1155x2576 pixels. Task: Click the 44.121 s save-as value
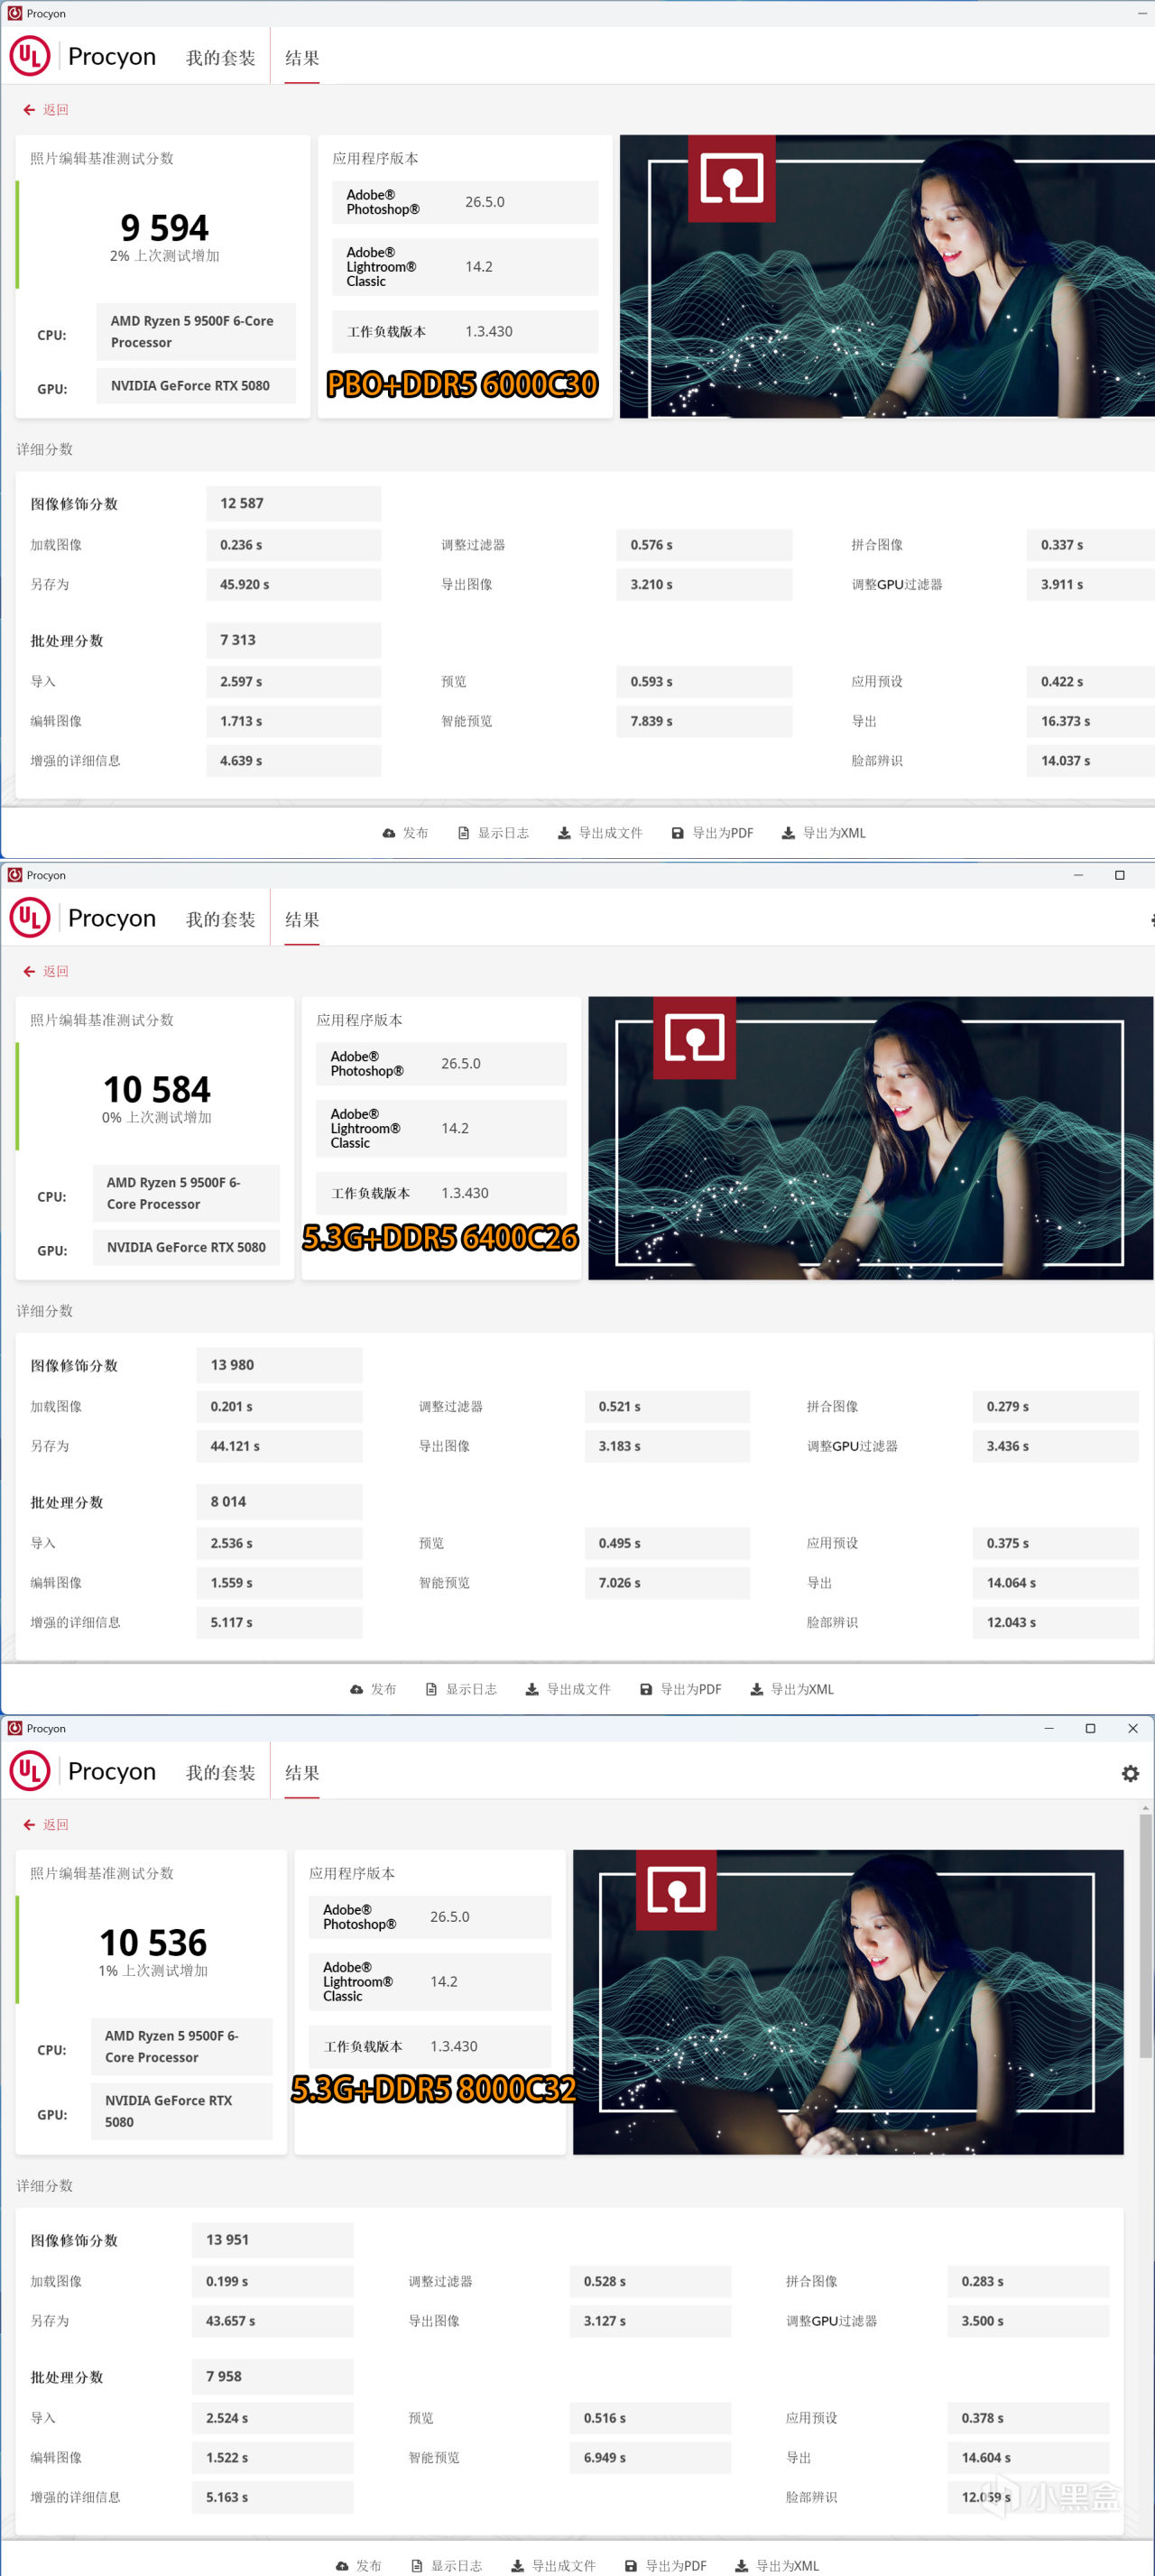[279, 1446]
